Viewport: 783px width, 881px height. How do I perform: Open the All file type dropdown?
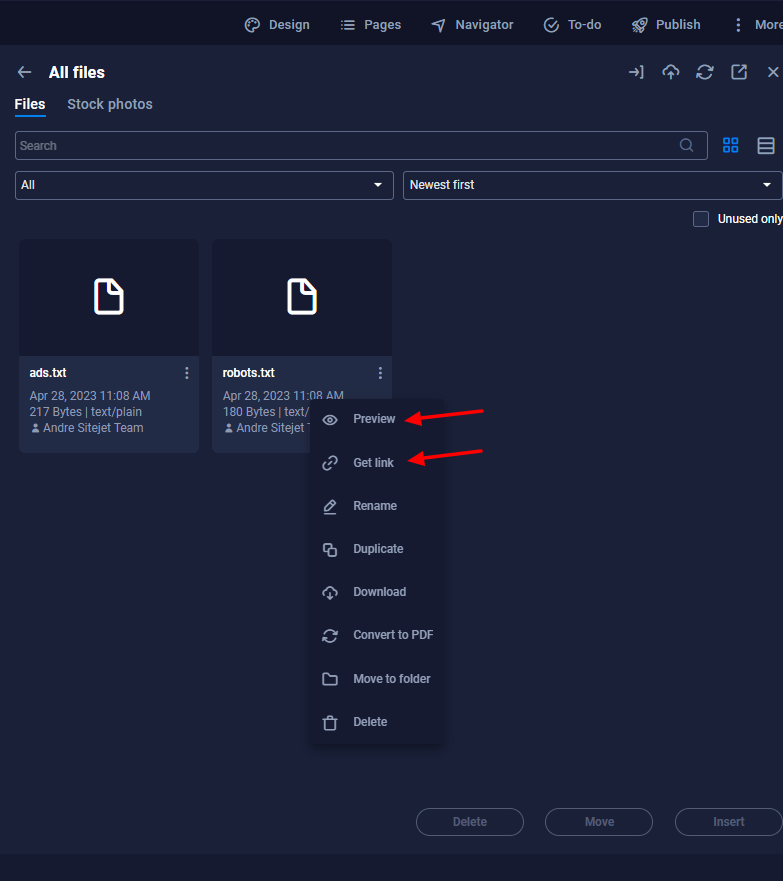pyautogui.click(x=204, y=185)
